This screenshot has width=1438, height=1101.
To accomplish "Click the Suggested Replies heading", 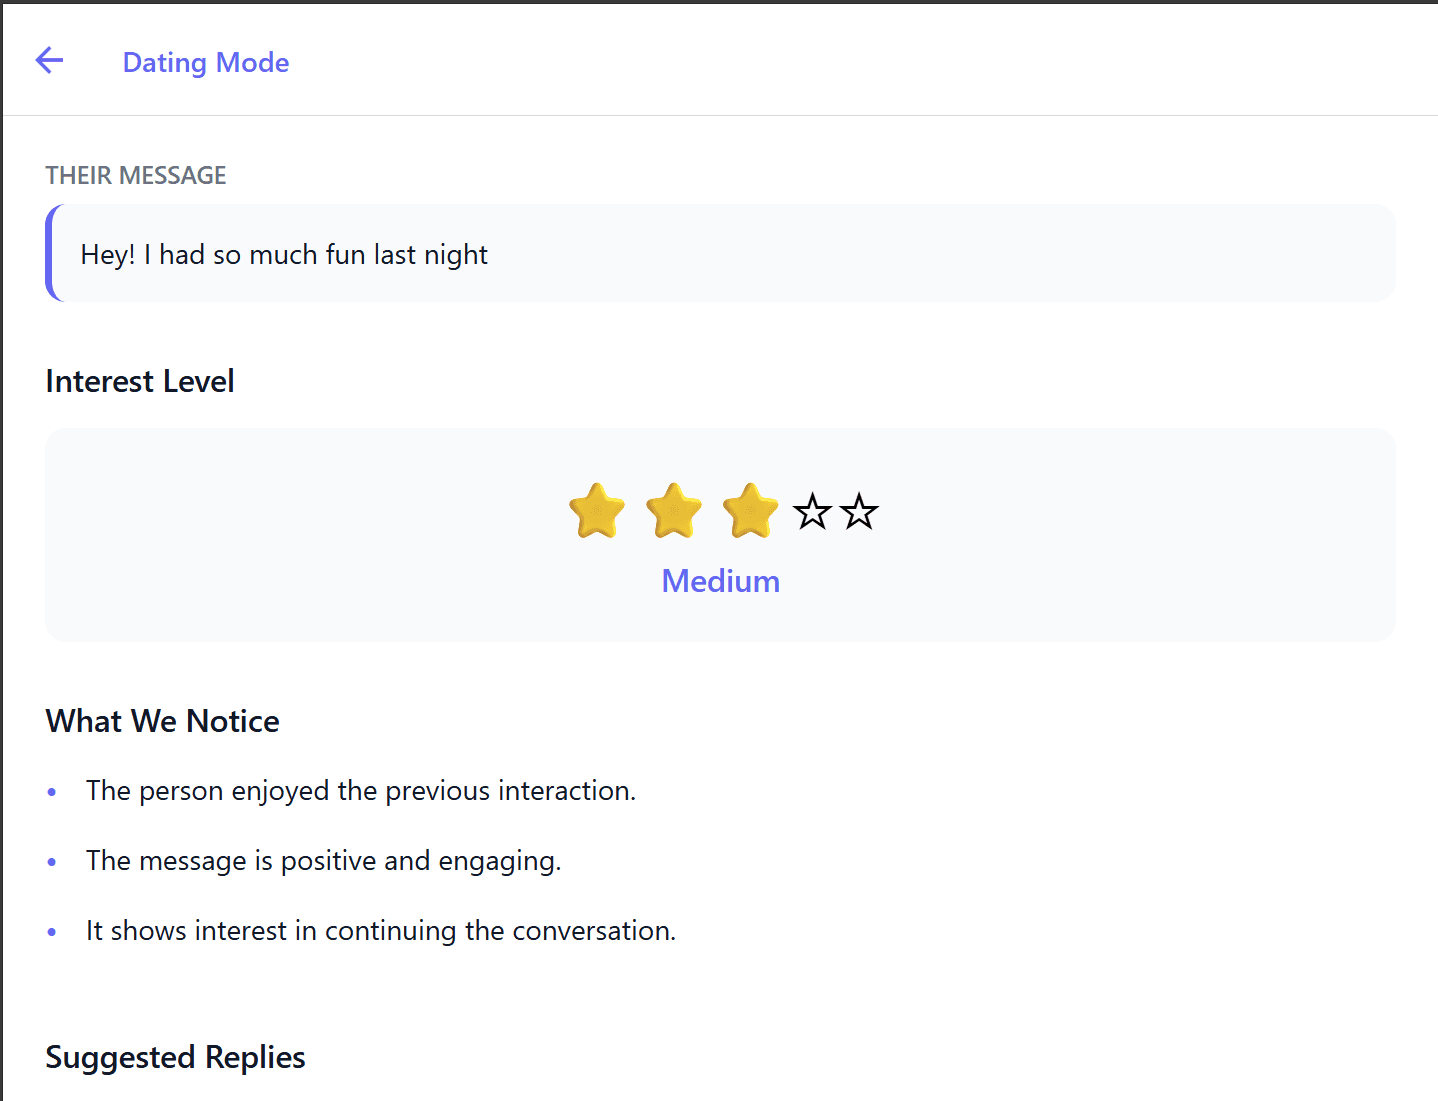I will [x=175, y=1057].
